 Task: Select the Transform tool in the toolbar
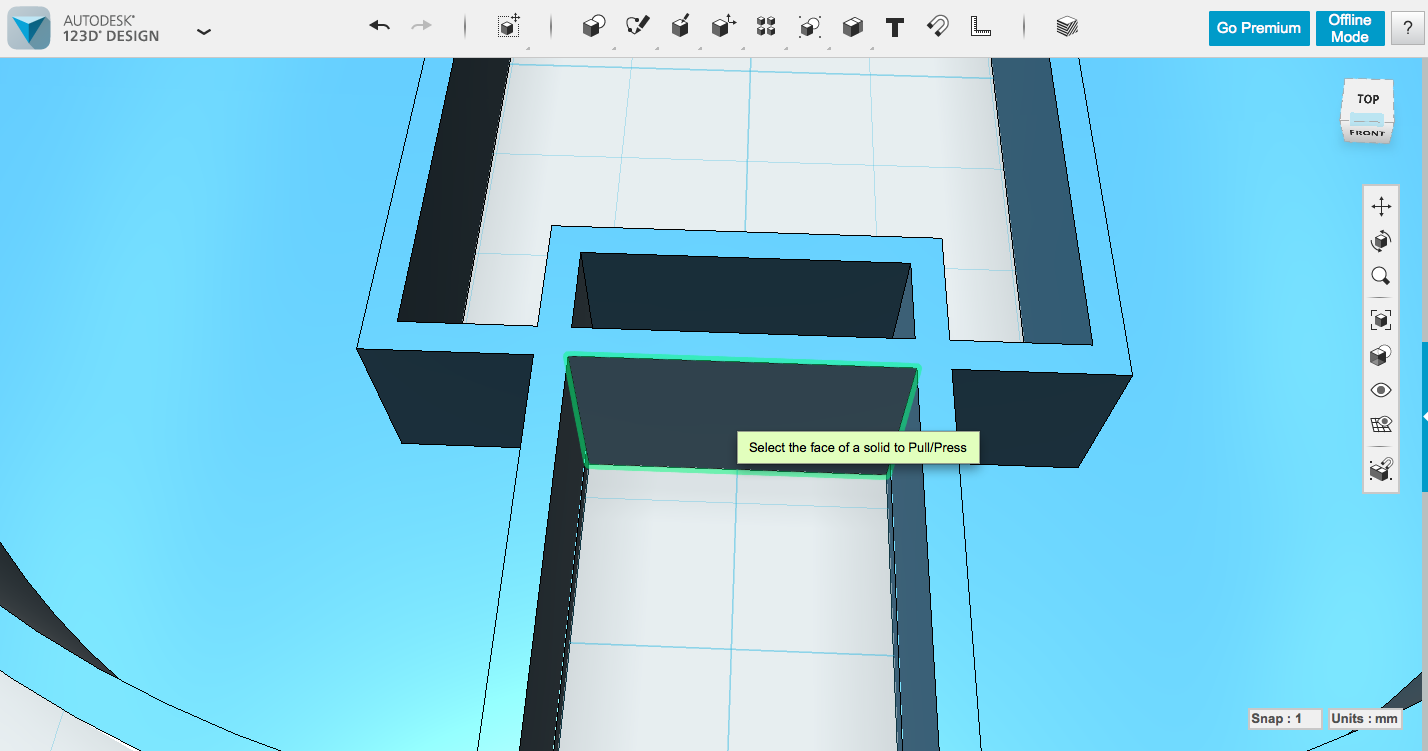tap(508, 27)
